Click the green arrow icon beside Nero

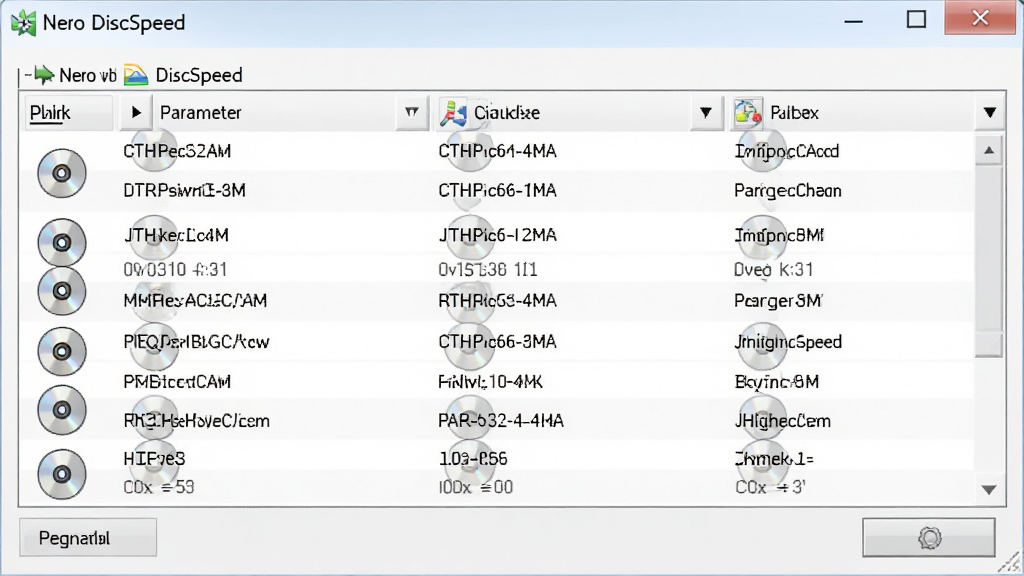tap(44, 75)
